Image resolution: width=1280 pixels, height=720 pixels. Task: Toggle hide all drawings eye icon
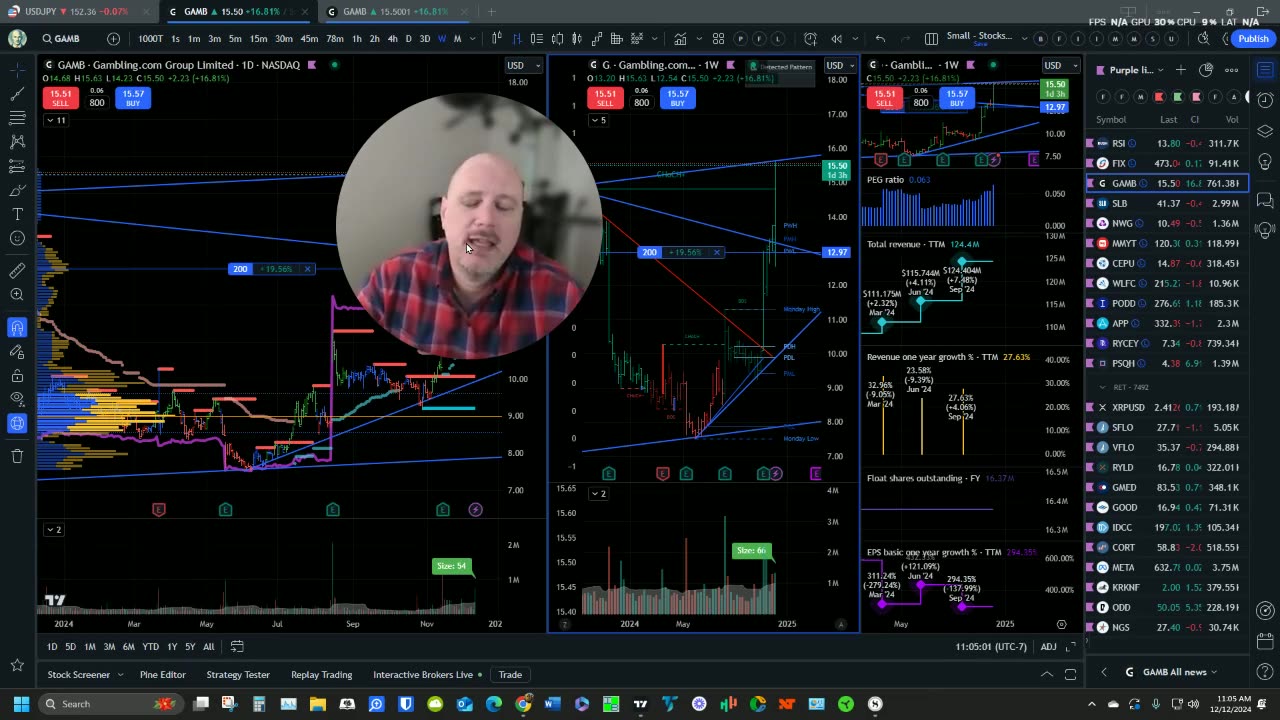click(x=17, y=399)
